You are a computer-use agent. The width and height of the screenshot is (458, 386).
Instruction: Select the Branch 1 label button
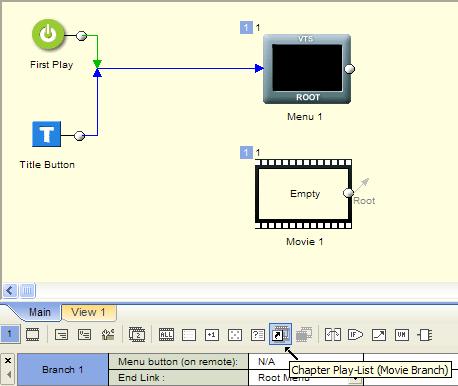tap(63, 370)
